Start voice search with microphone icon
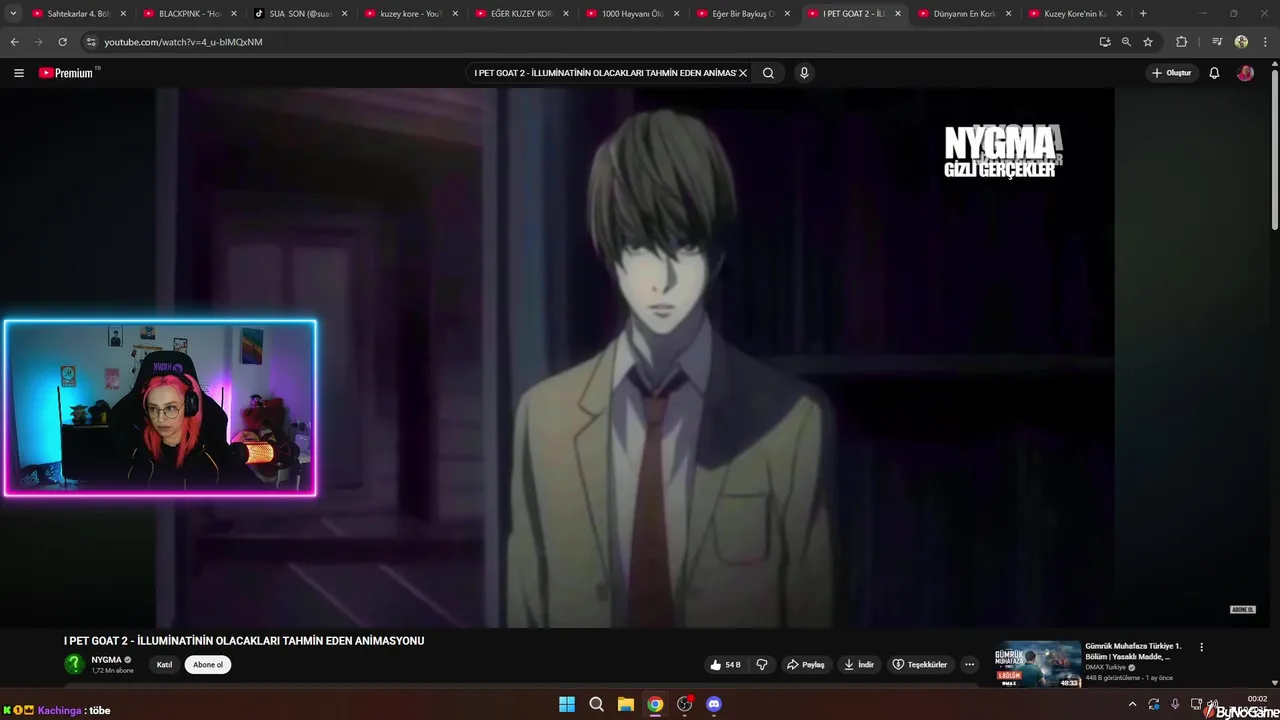 coord(804,73)
